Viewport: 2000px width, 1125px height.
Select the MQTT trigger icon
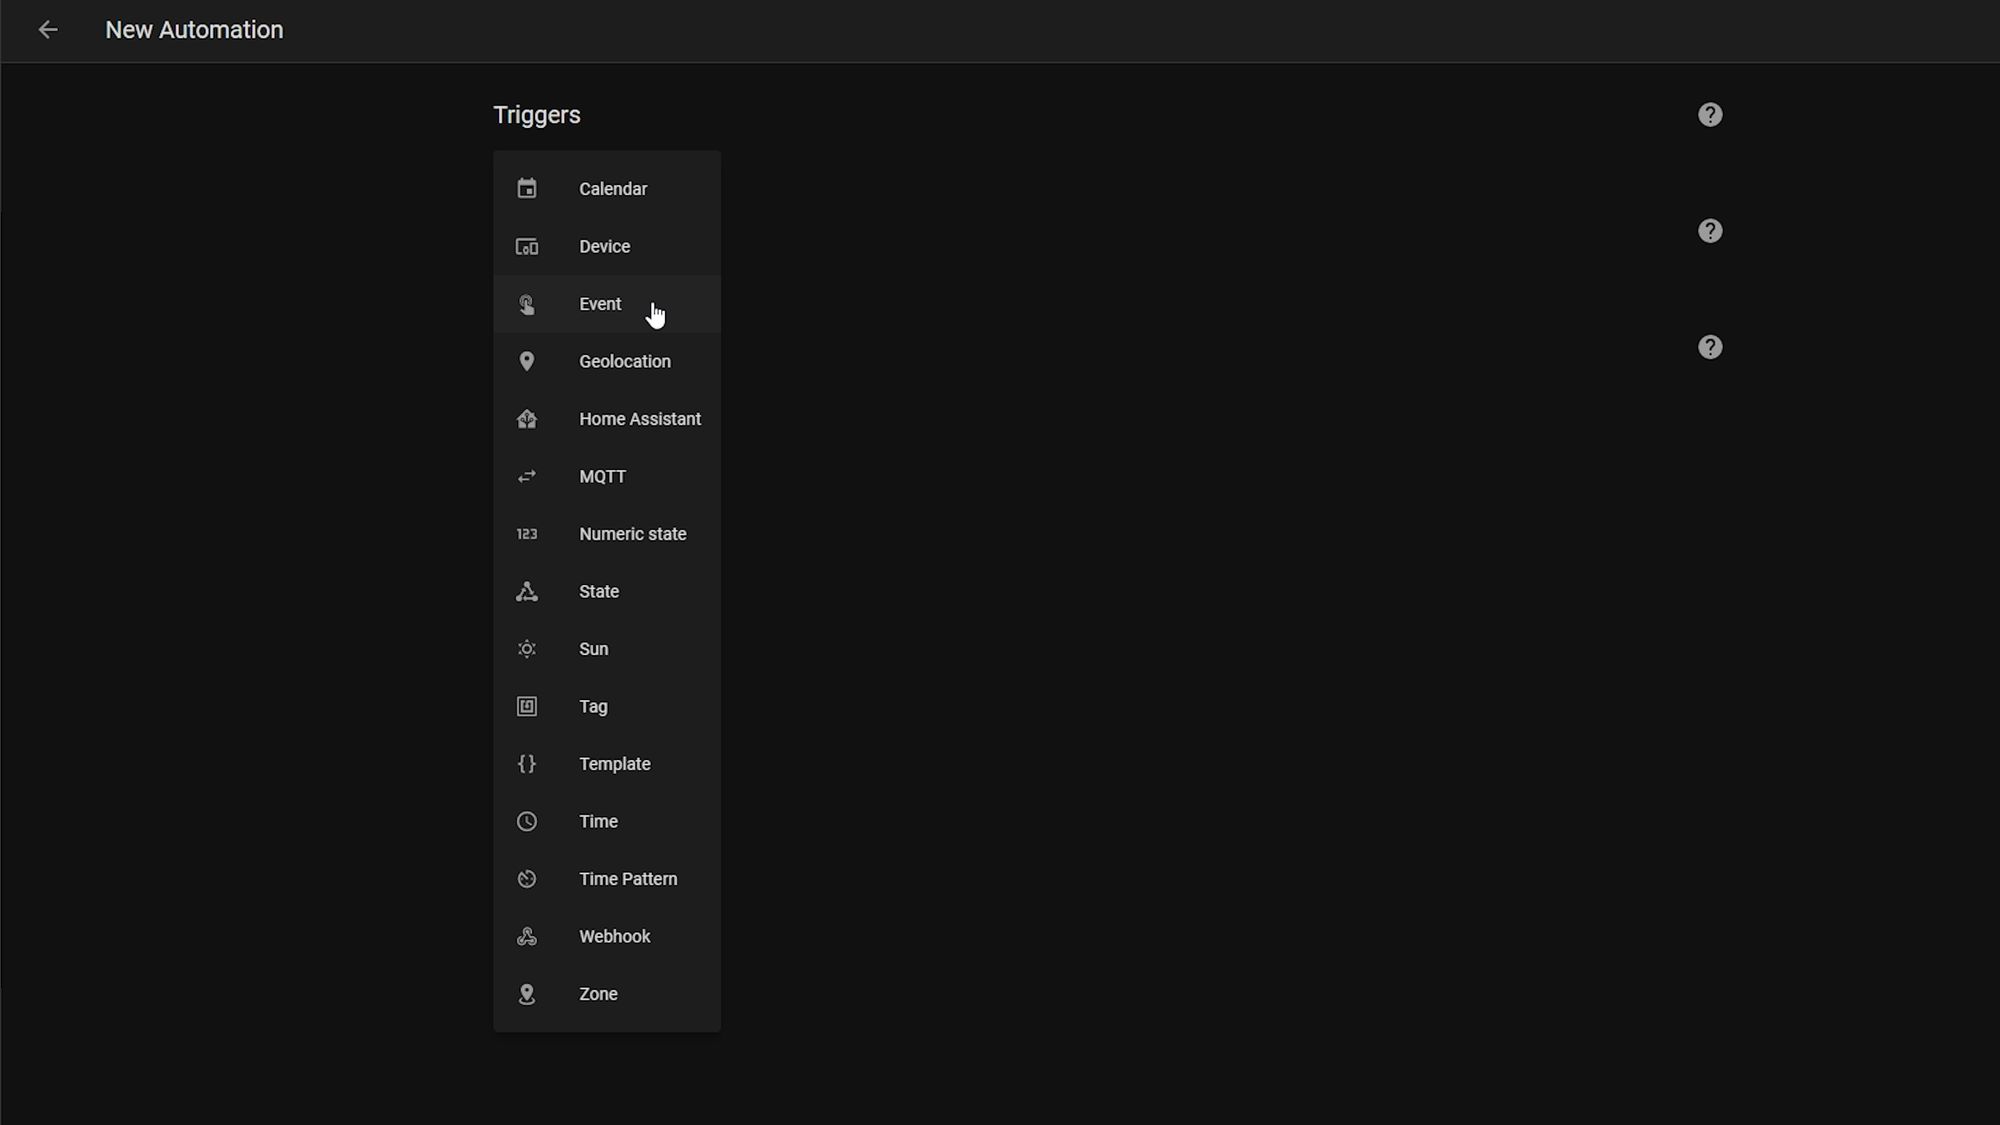click(x=526, y=475)
